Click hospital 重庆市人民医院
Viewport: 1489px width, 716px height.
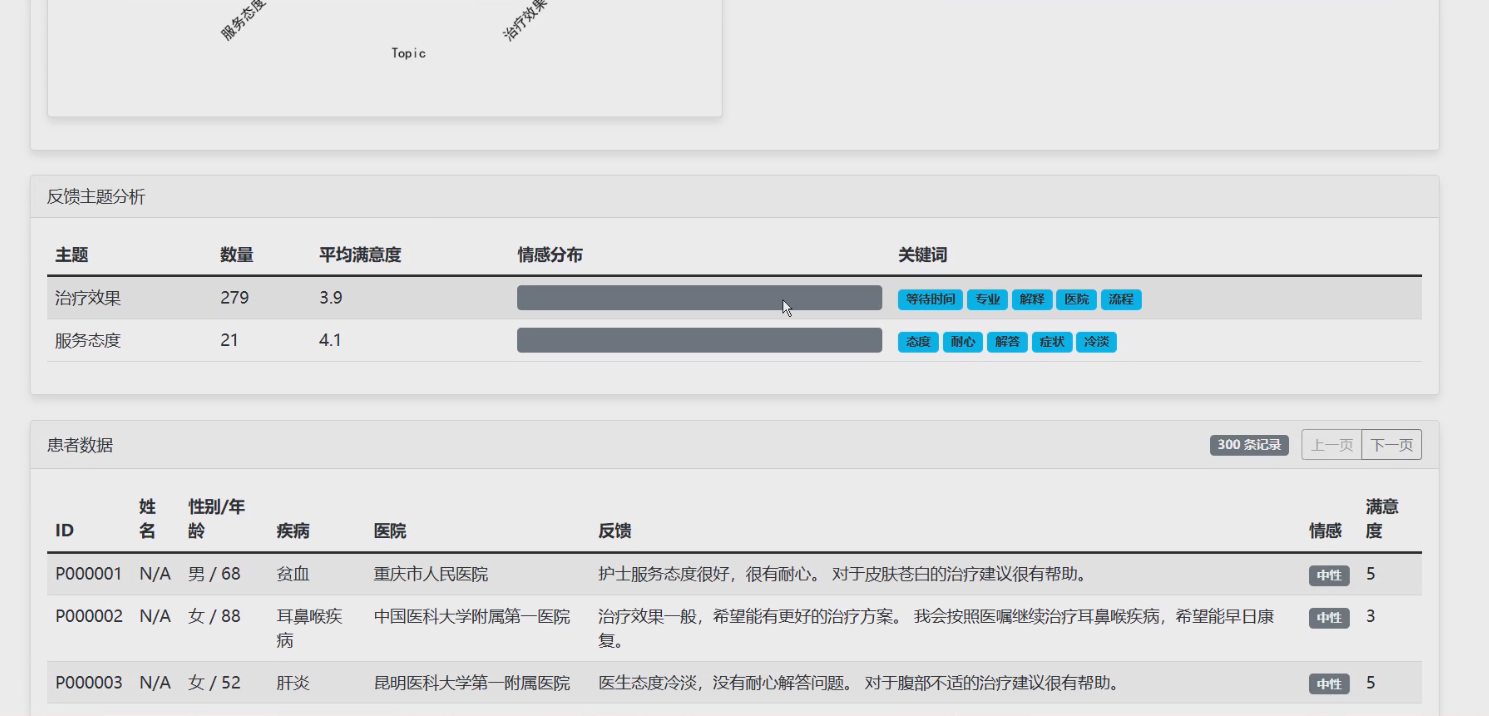[431, 575]
